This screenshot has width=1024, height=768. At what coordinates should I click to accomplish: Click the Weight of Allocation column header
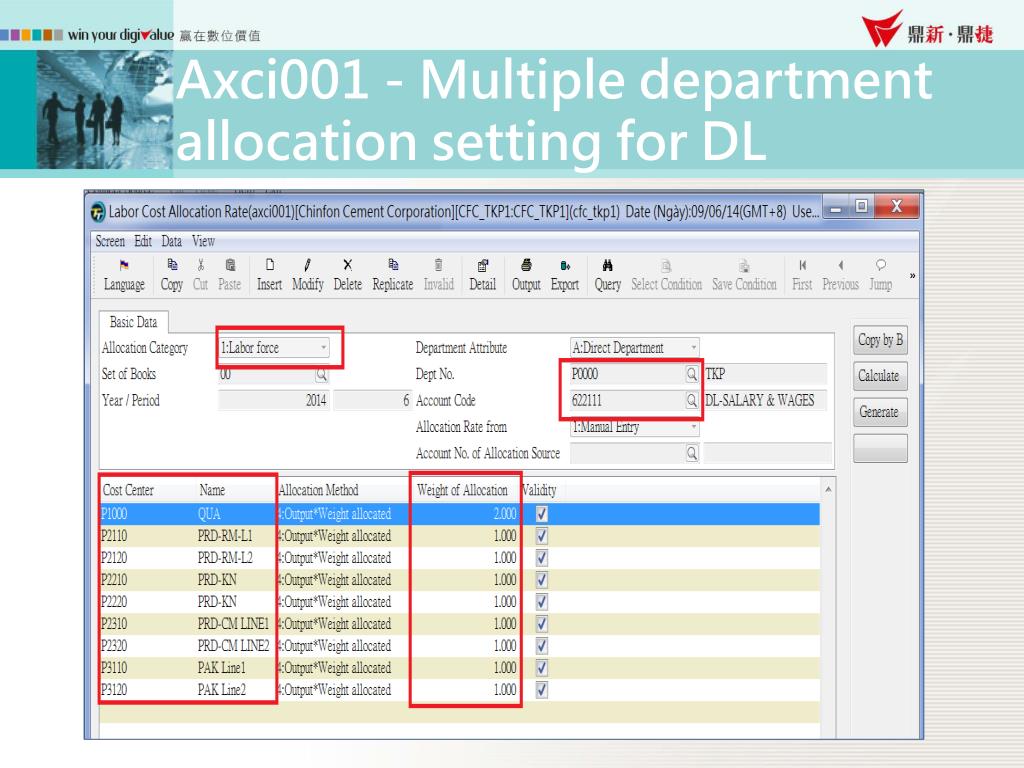click(462, 490)
